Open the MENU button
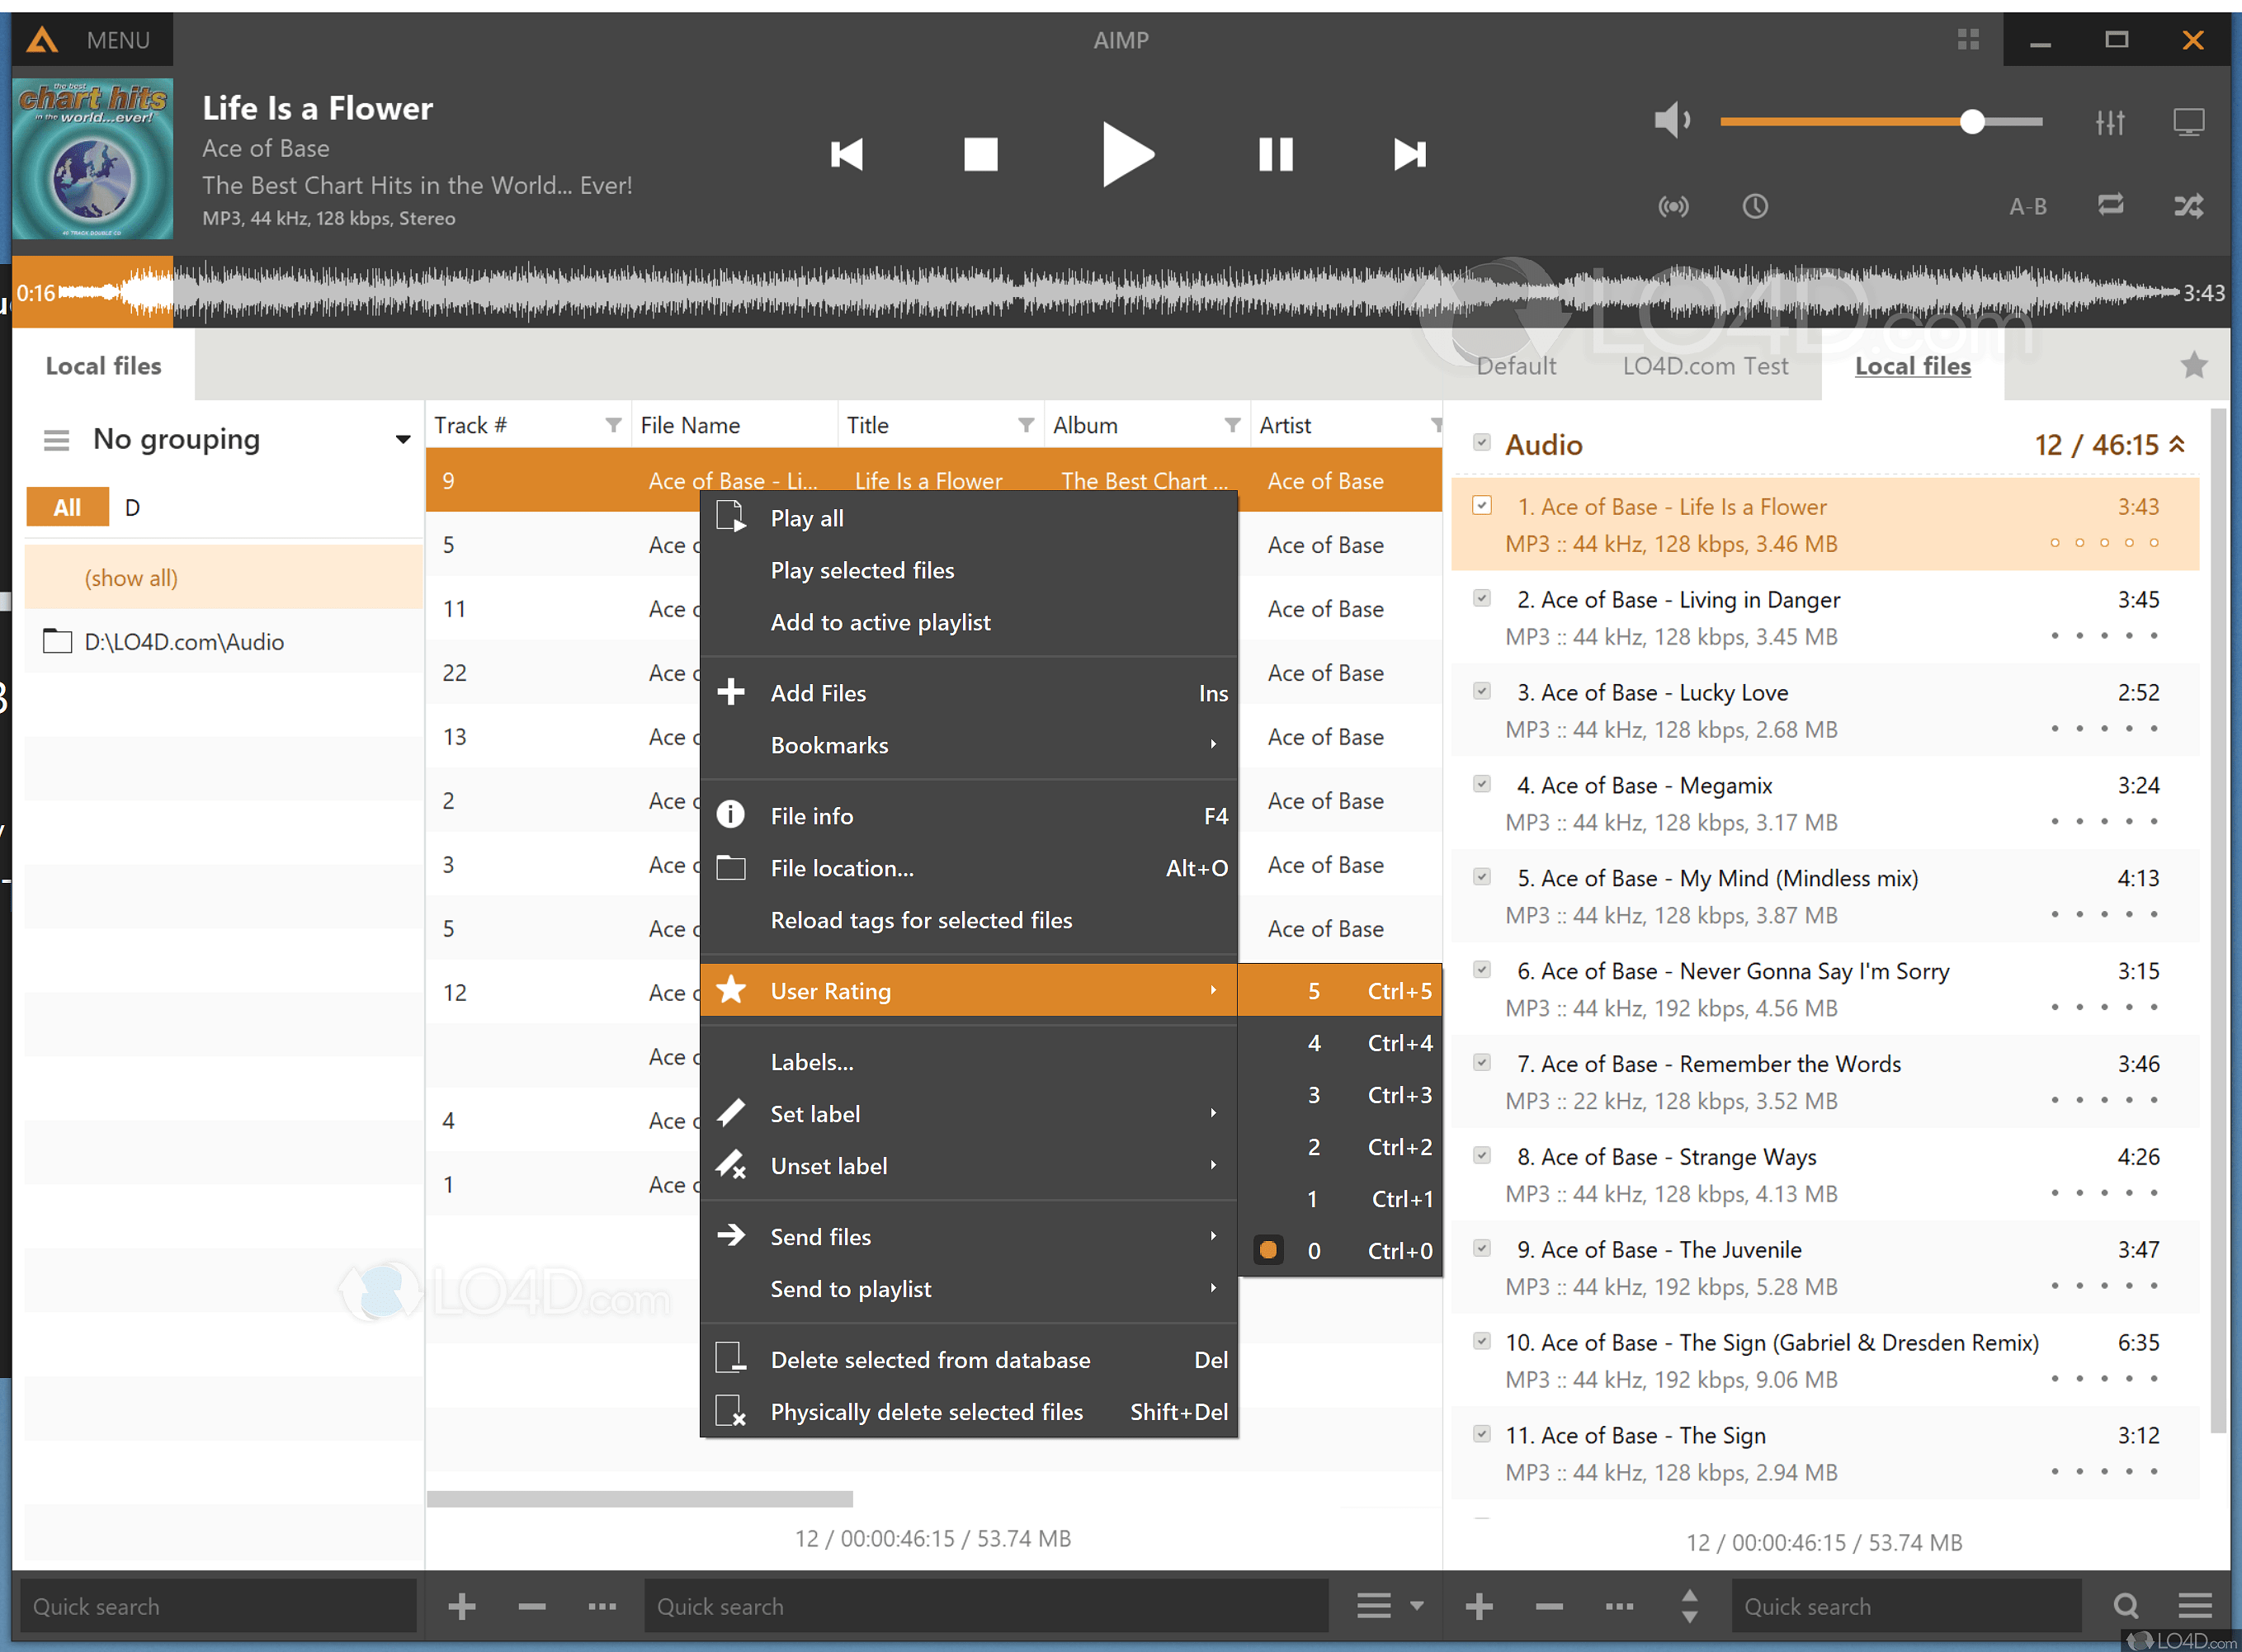The width and height of the screenshot is (2242, 1652). pos(92,40)
